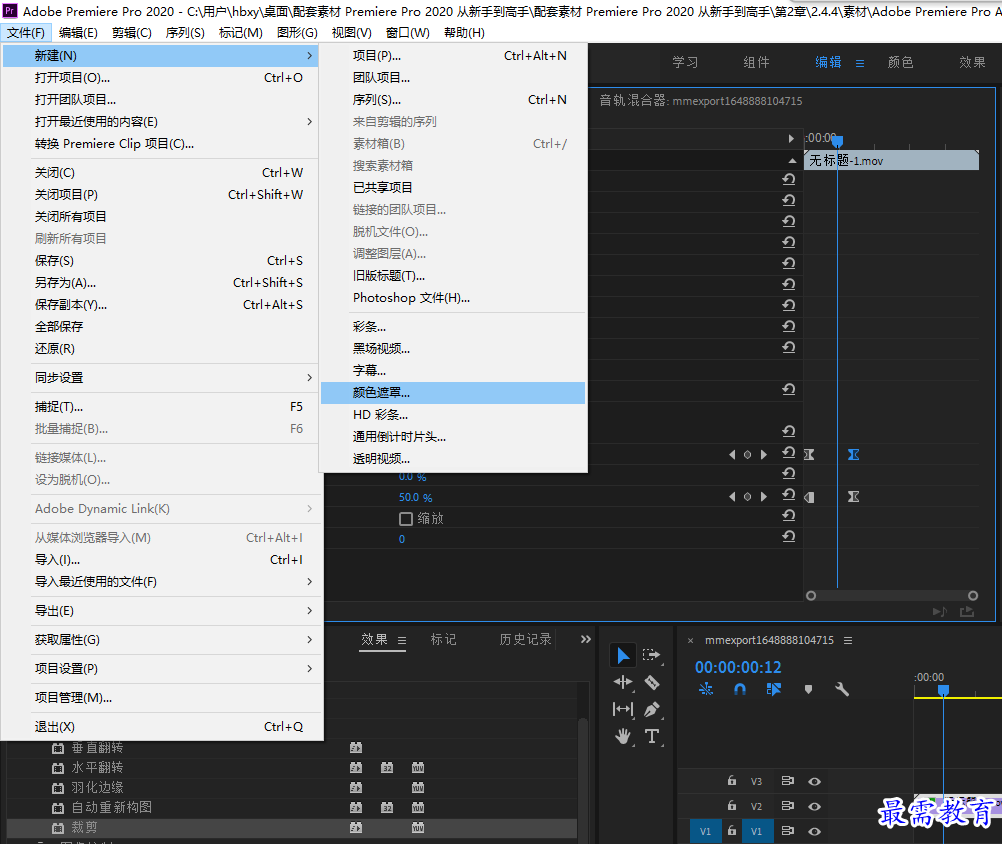Select the Hand tool

tap(622, 736)
